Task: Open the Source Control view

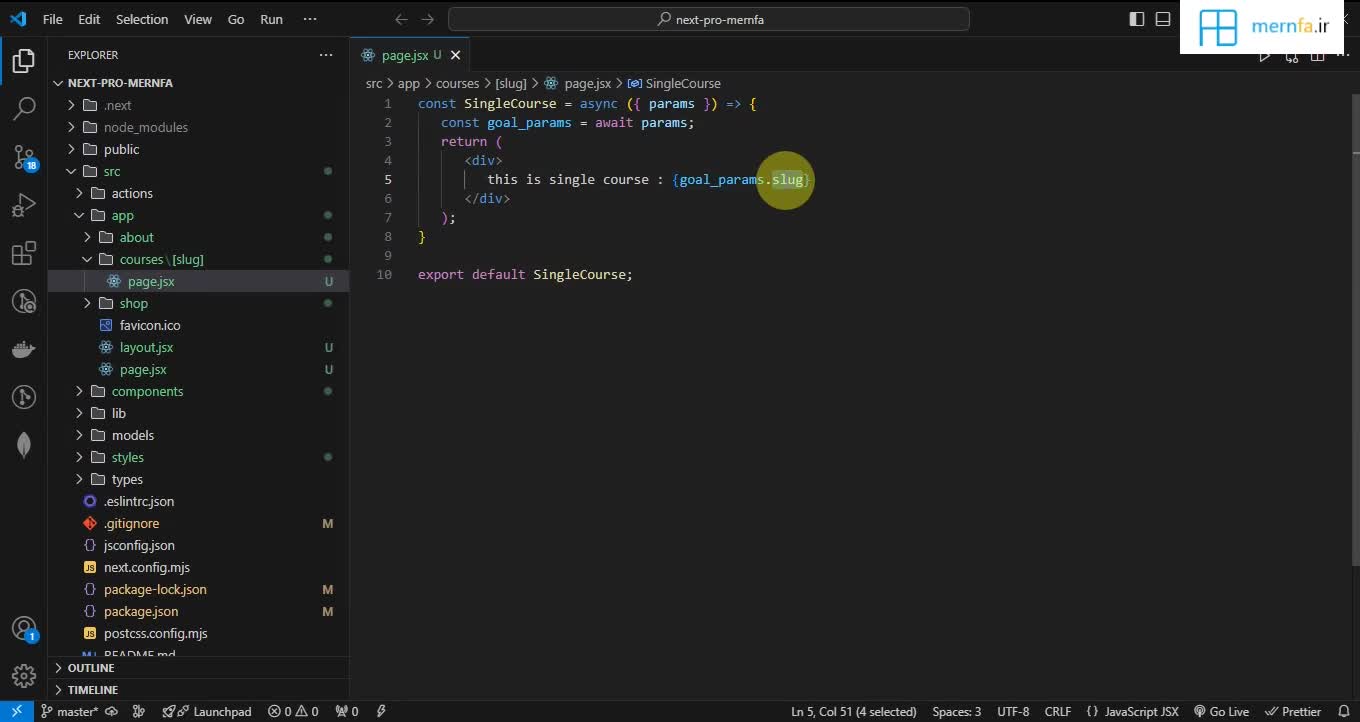Action: [24, 157]
